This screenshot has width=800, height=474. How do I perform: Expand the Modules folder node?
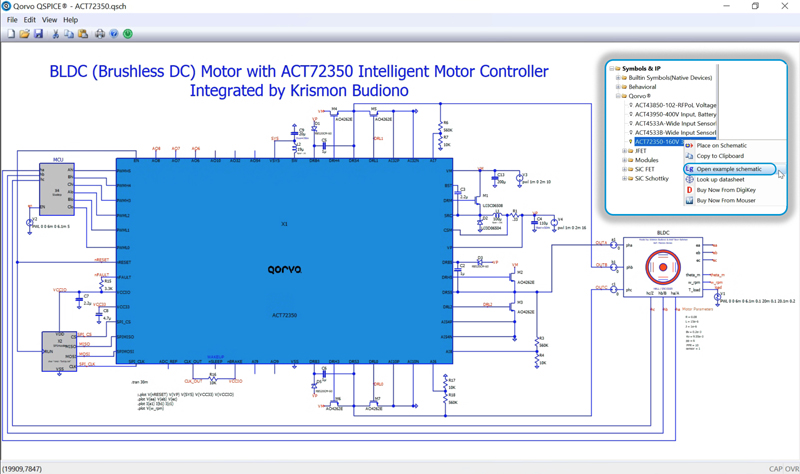click(x=624, y=160)
